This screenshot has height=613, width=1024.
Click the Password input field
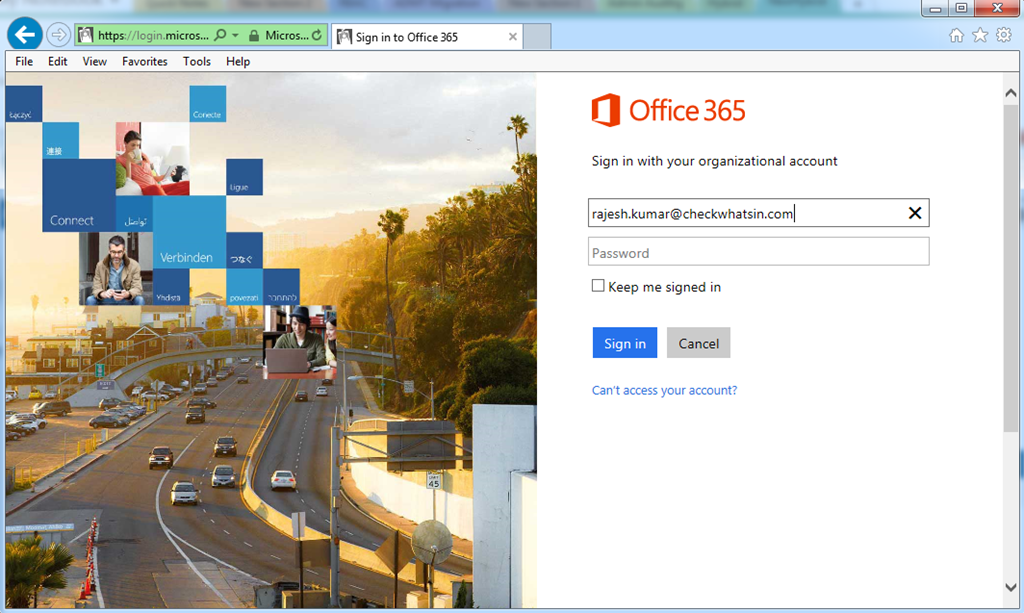click(x=758, y=252)
